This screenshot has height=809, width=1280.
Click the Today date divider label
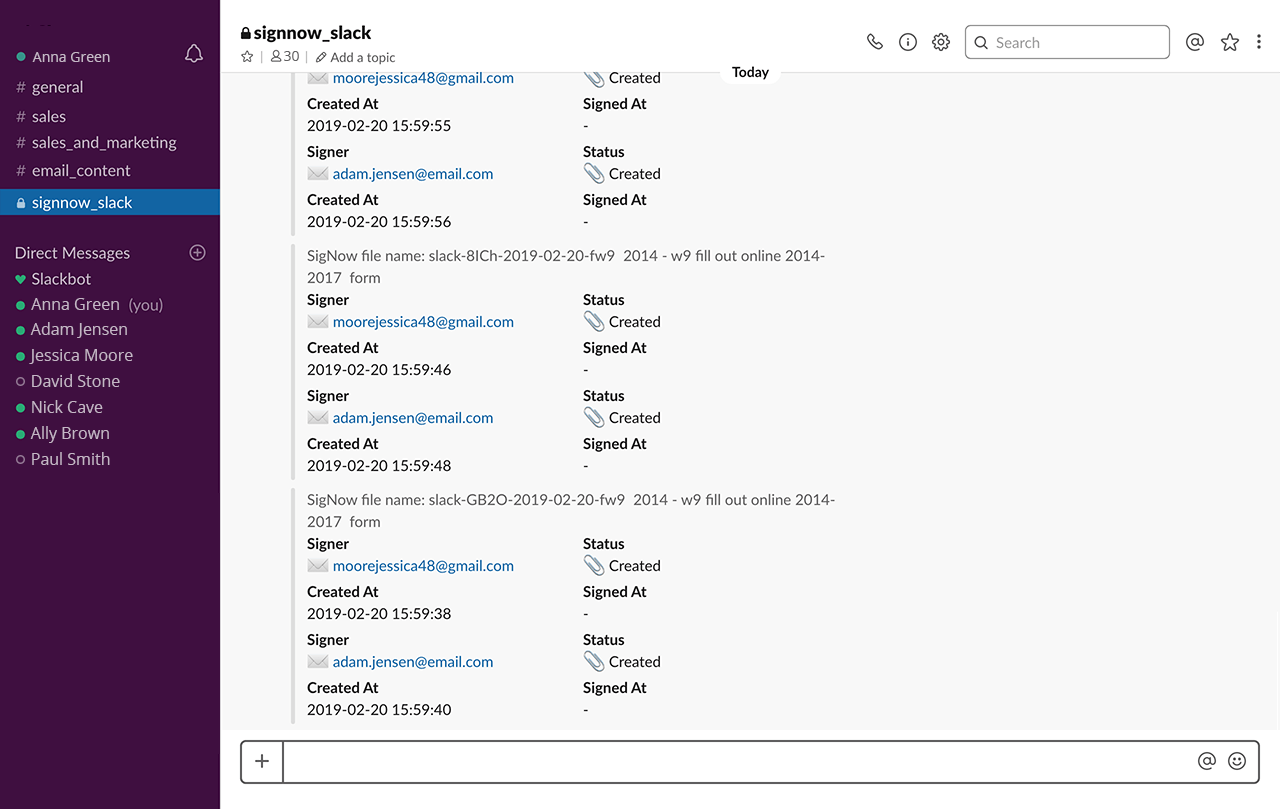pyautogui.click(x=750, y=72)
